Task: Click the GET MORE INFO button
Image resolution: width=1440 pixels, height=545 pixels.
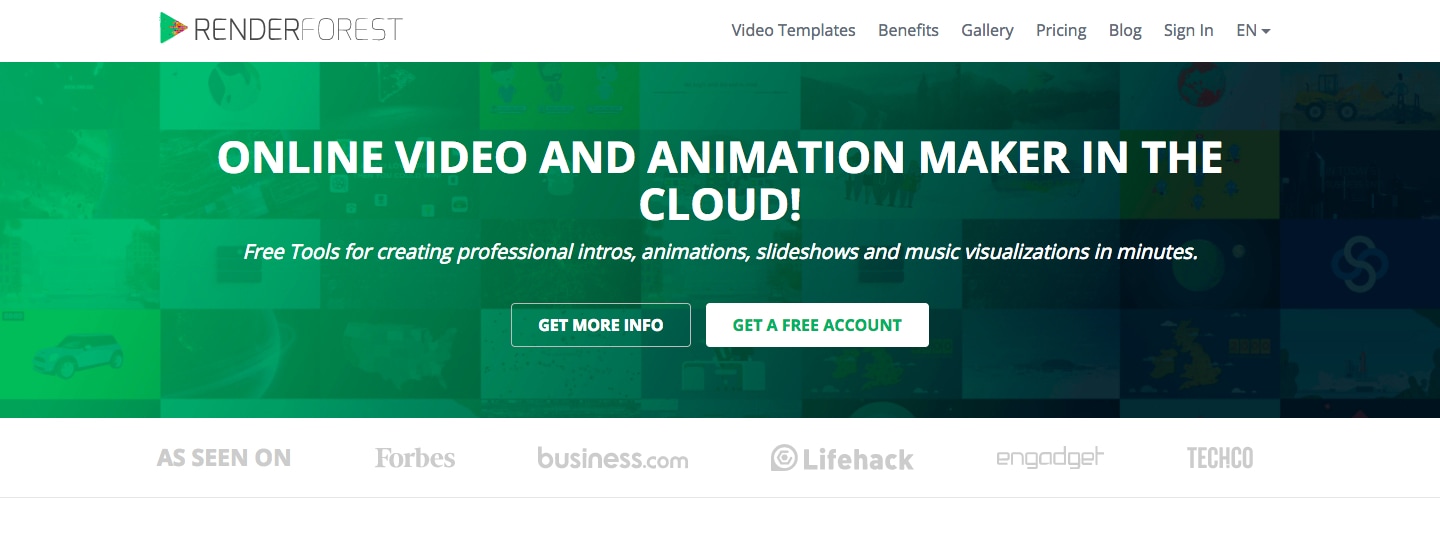Action: point(601,325)
